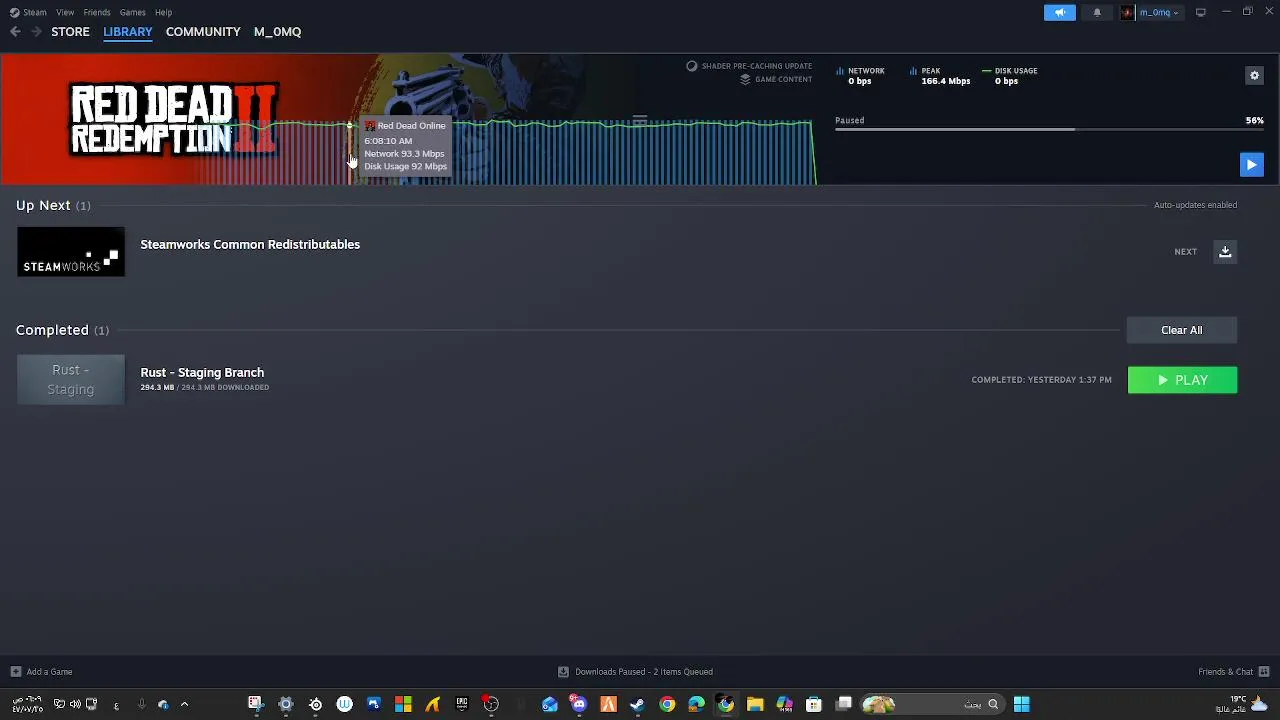Open the colorful Microsoft squares taskbar icon
The image size is (1280, 720).
click(x=403, y=704)
